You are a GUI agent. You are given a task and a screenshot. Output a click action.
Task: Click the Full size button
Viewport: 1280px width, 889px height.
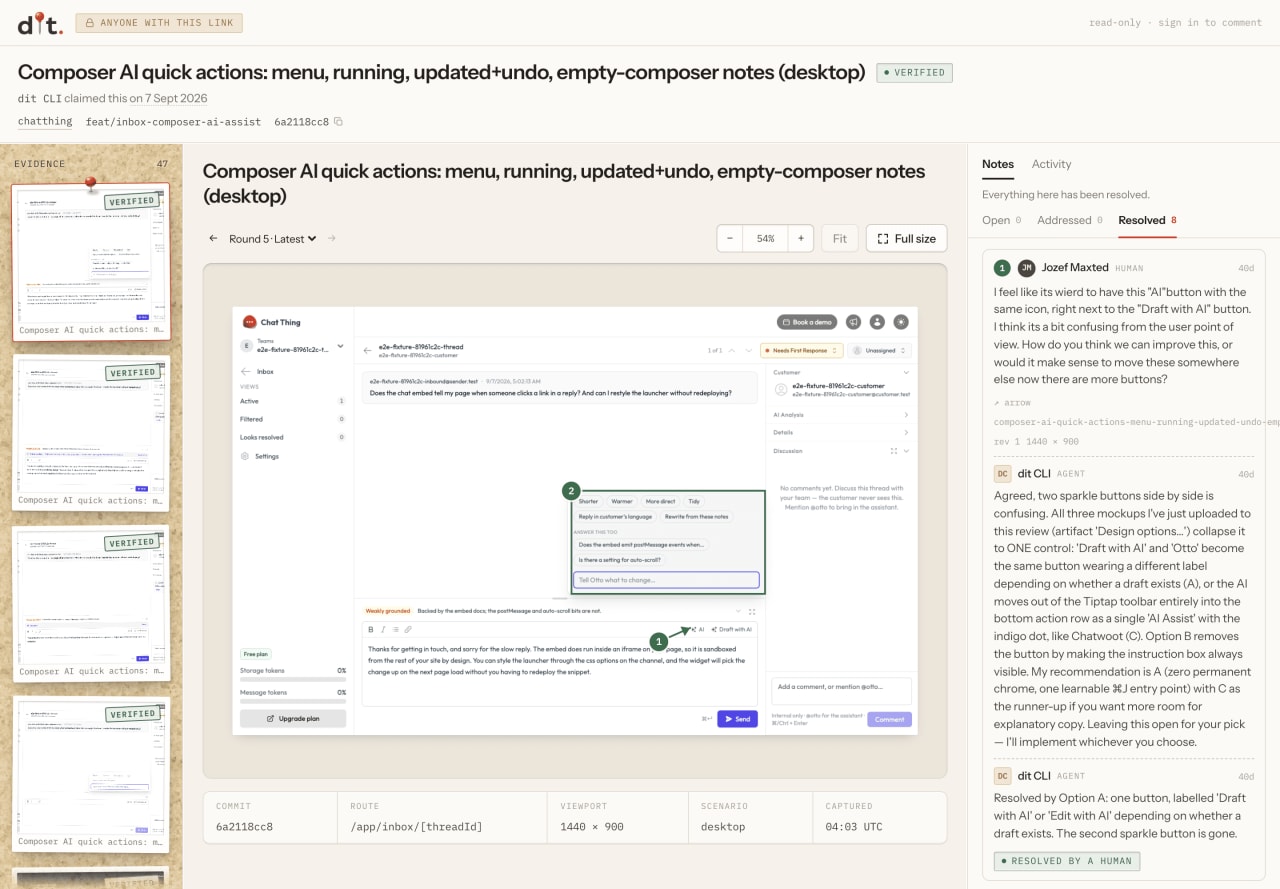(906, 239)
